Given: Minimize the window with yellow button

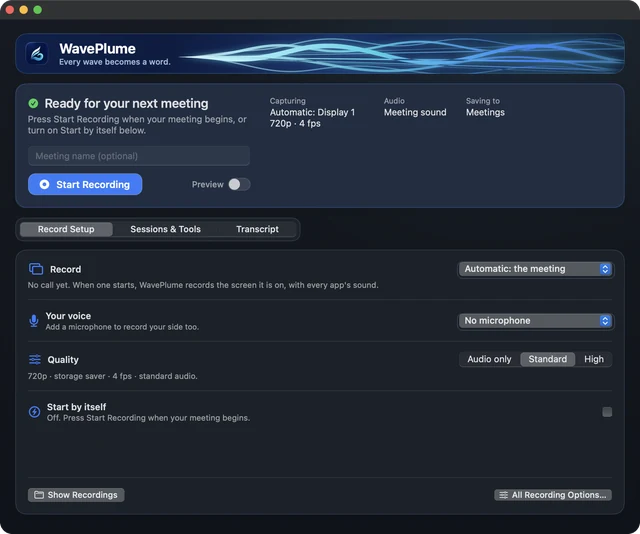Looking at the screenshot, I should [x=24, y=10].
